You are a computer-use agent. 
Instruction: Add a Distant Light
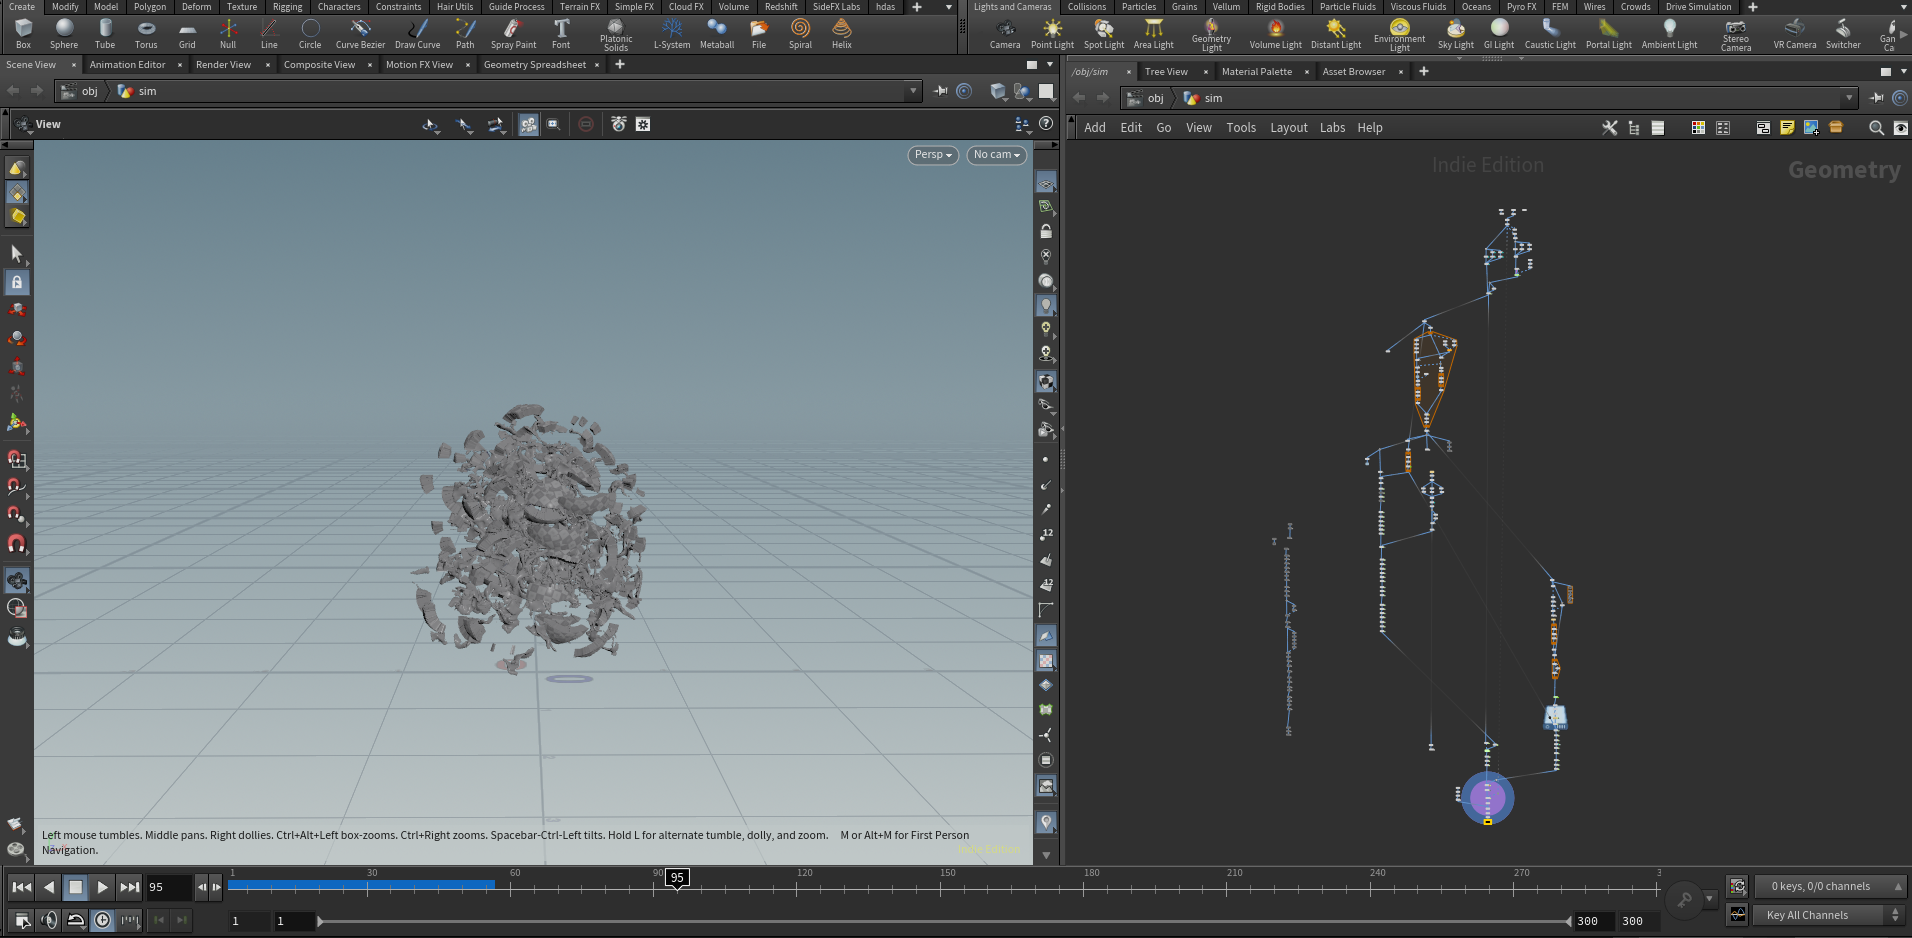[x=1335, y=33]
